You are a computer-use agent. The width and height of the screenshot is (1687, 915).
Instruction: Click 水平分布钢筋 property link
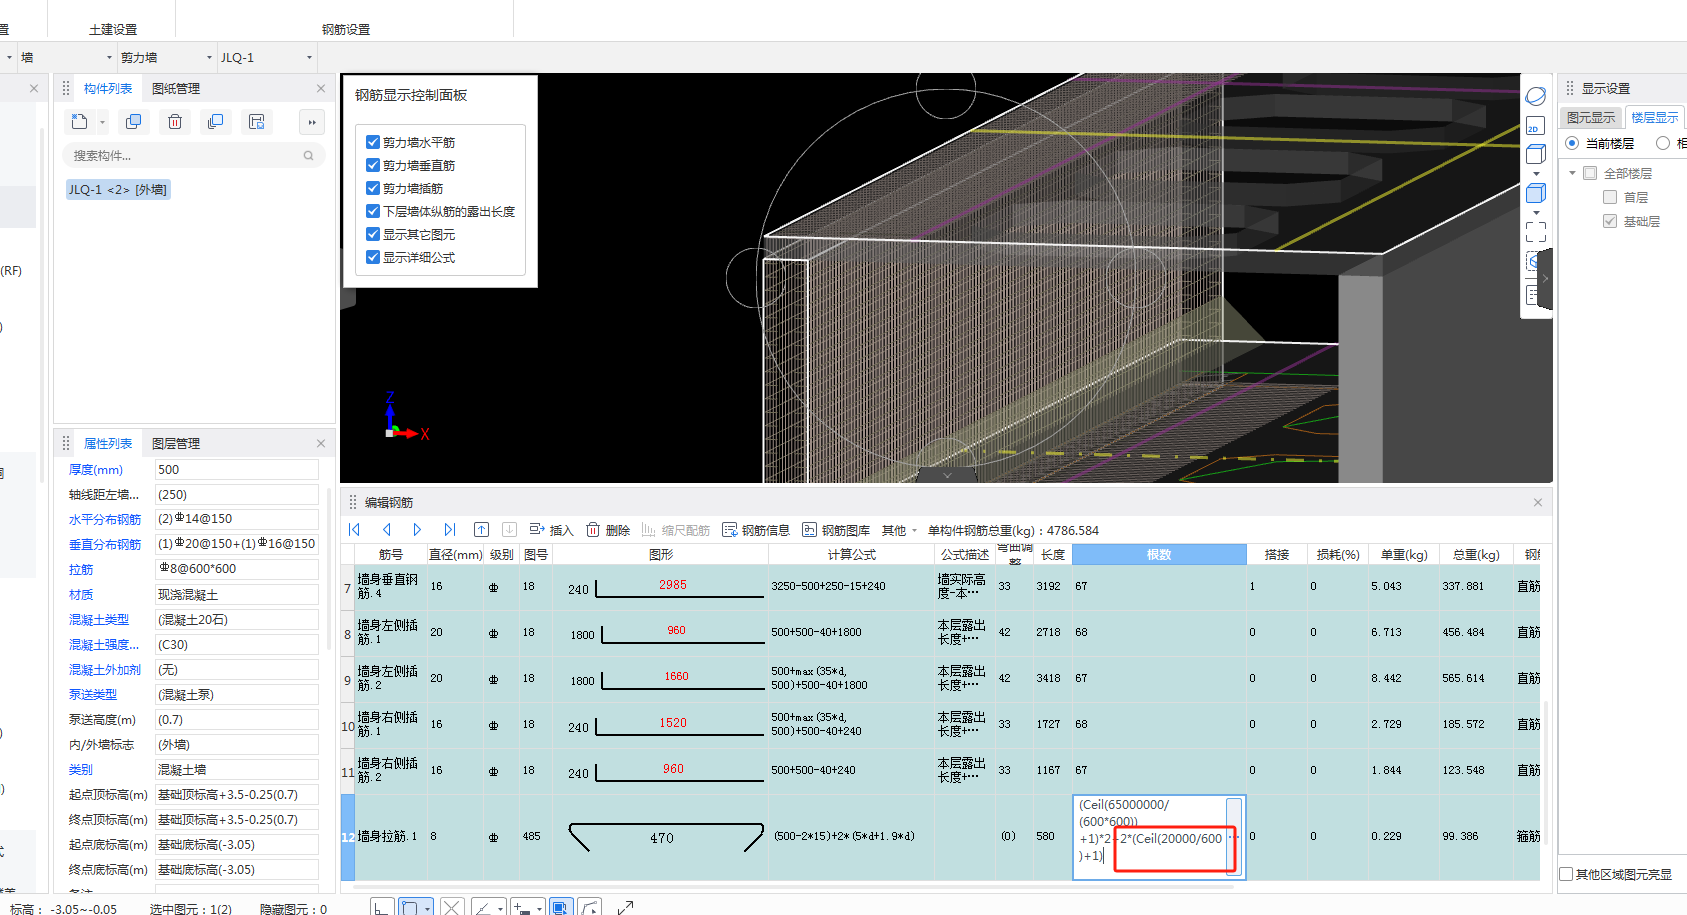tap(105, 519)
